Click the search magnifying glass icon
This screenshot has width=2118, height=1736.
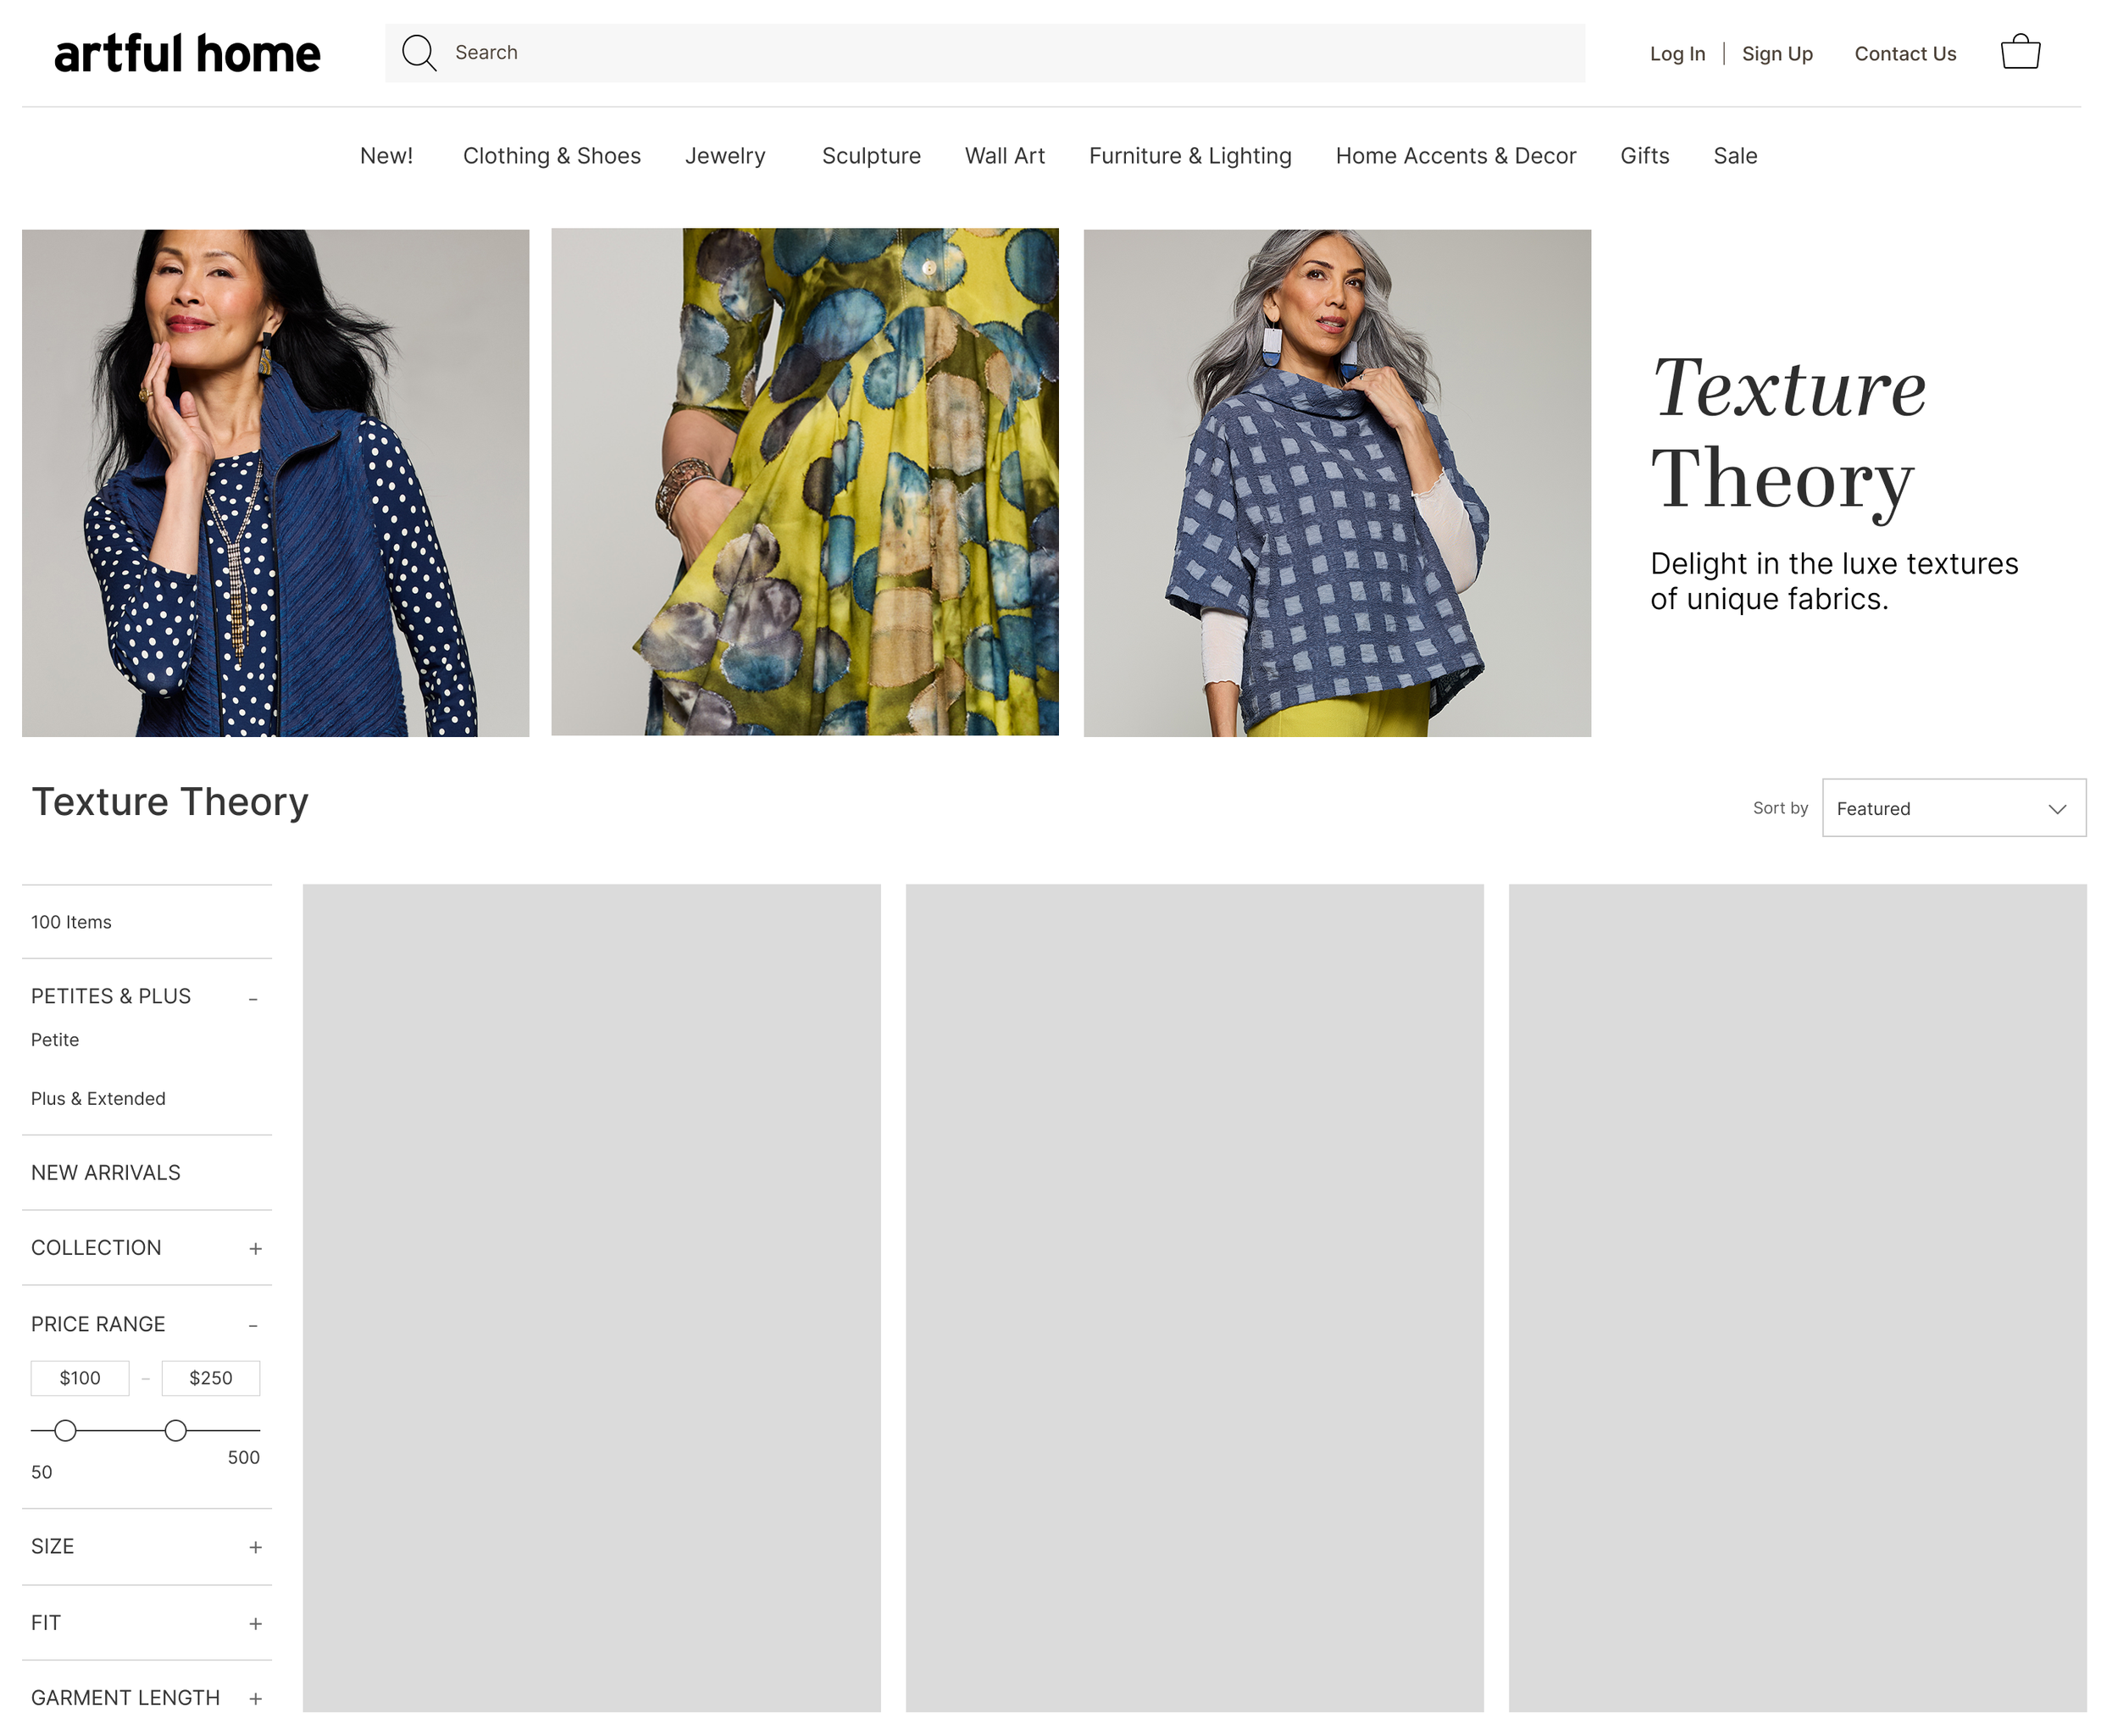419,53
